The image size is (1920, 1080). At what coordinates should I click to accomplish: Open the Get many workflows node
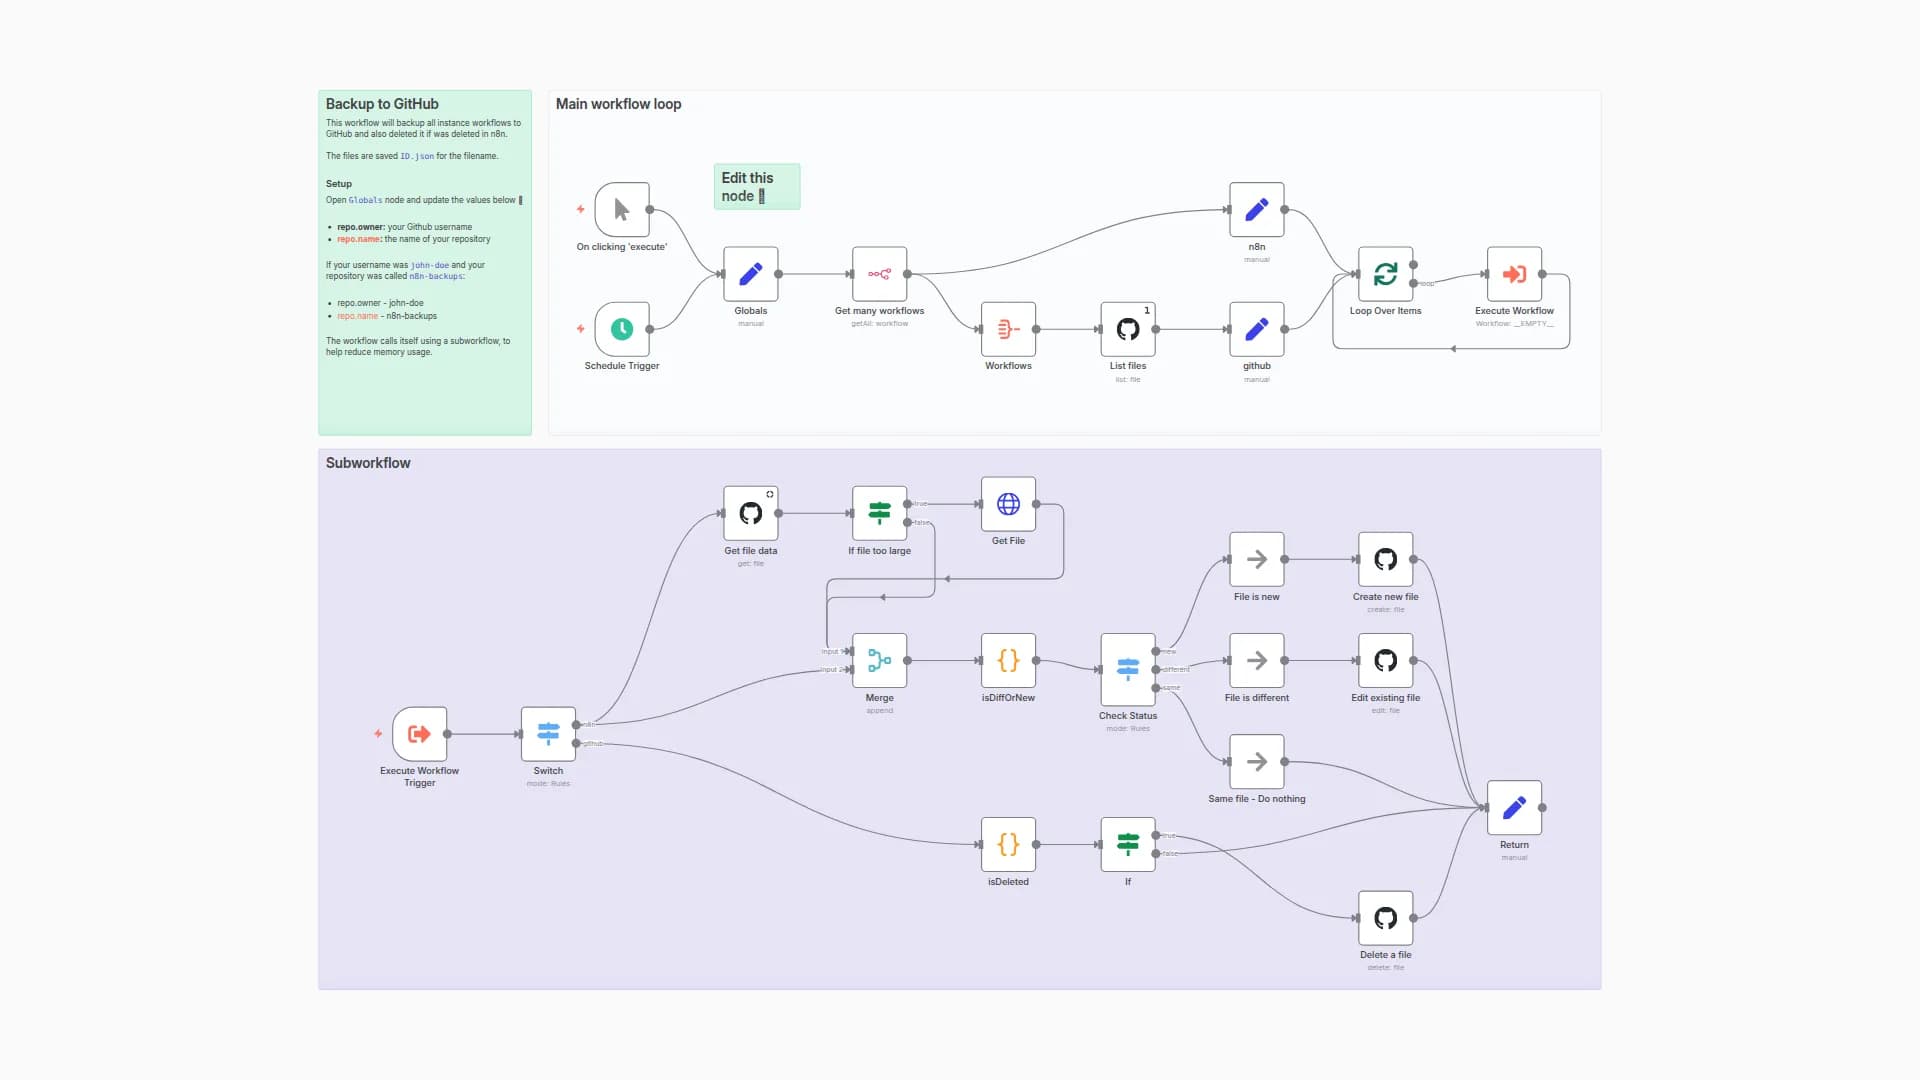(x=879, y=272)
